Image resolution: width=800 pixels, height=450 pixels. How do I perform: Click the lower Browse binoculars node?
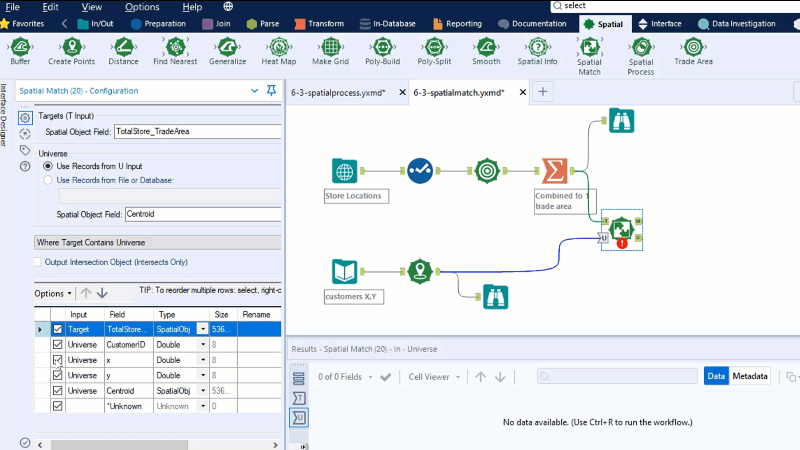click(x=495, y=297)
